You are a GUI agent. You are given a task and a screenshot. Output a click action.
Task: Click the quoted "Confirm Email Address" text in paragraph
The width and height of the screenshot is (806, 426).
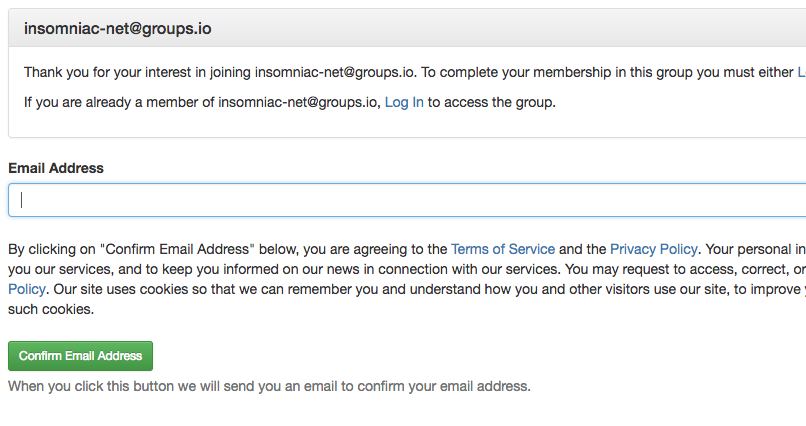point(177,249)
